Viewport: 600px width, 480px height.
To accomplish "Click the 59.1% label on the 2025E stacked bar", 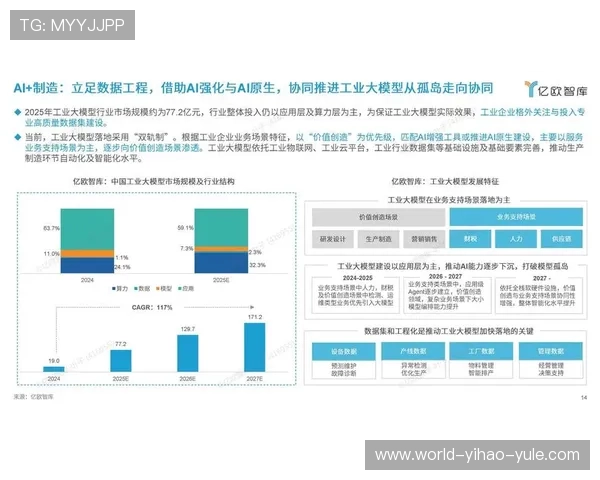I will 185,228.
